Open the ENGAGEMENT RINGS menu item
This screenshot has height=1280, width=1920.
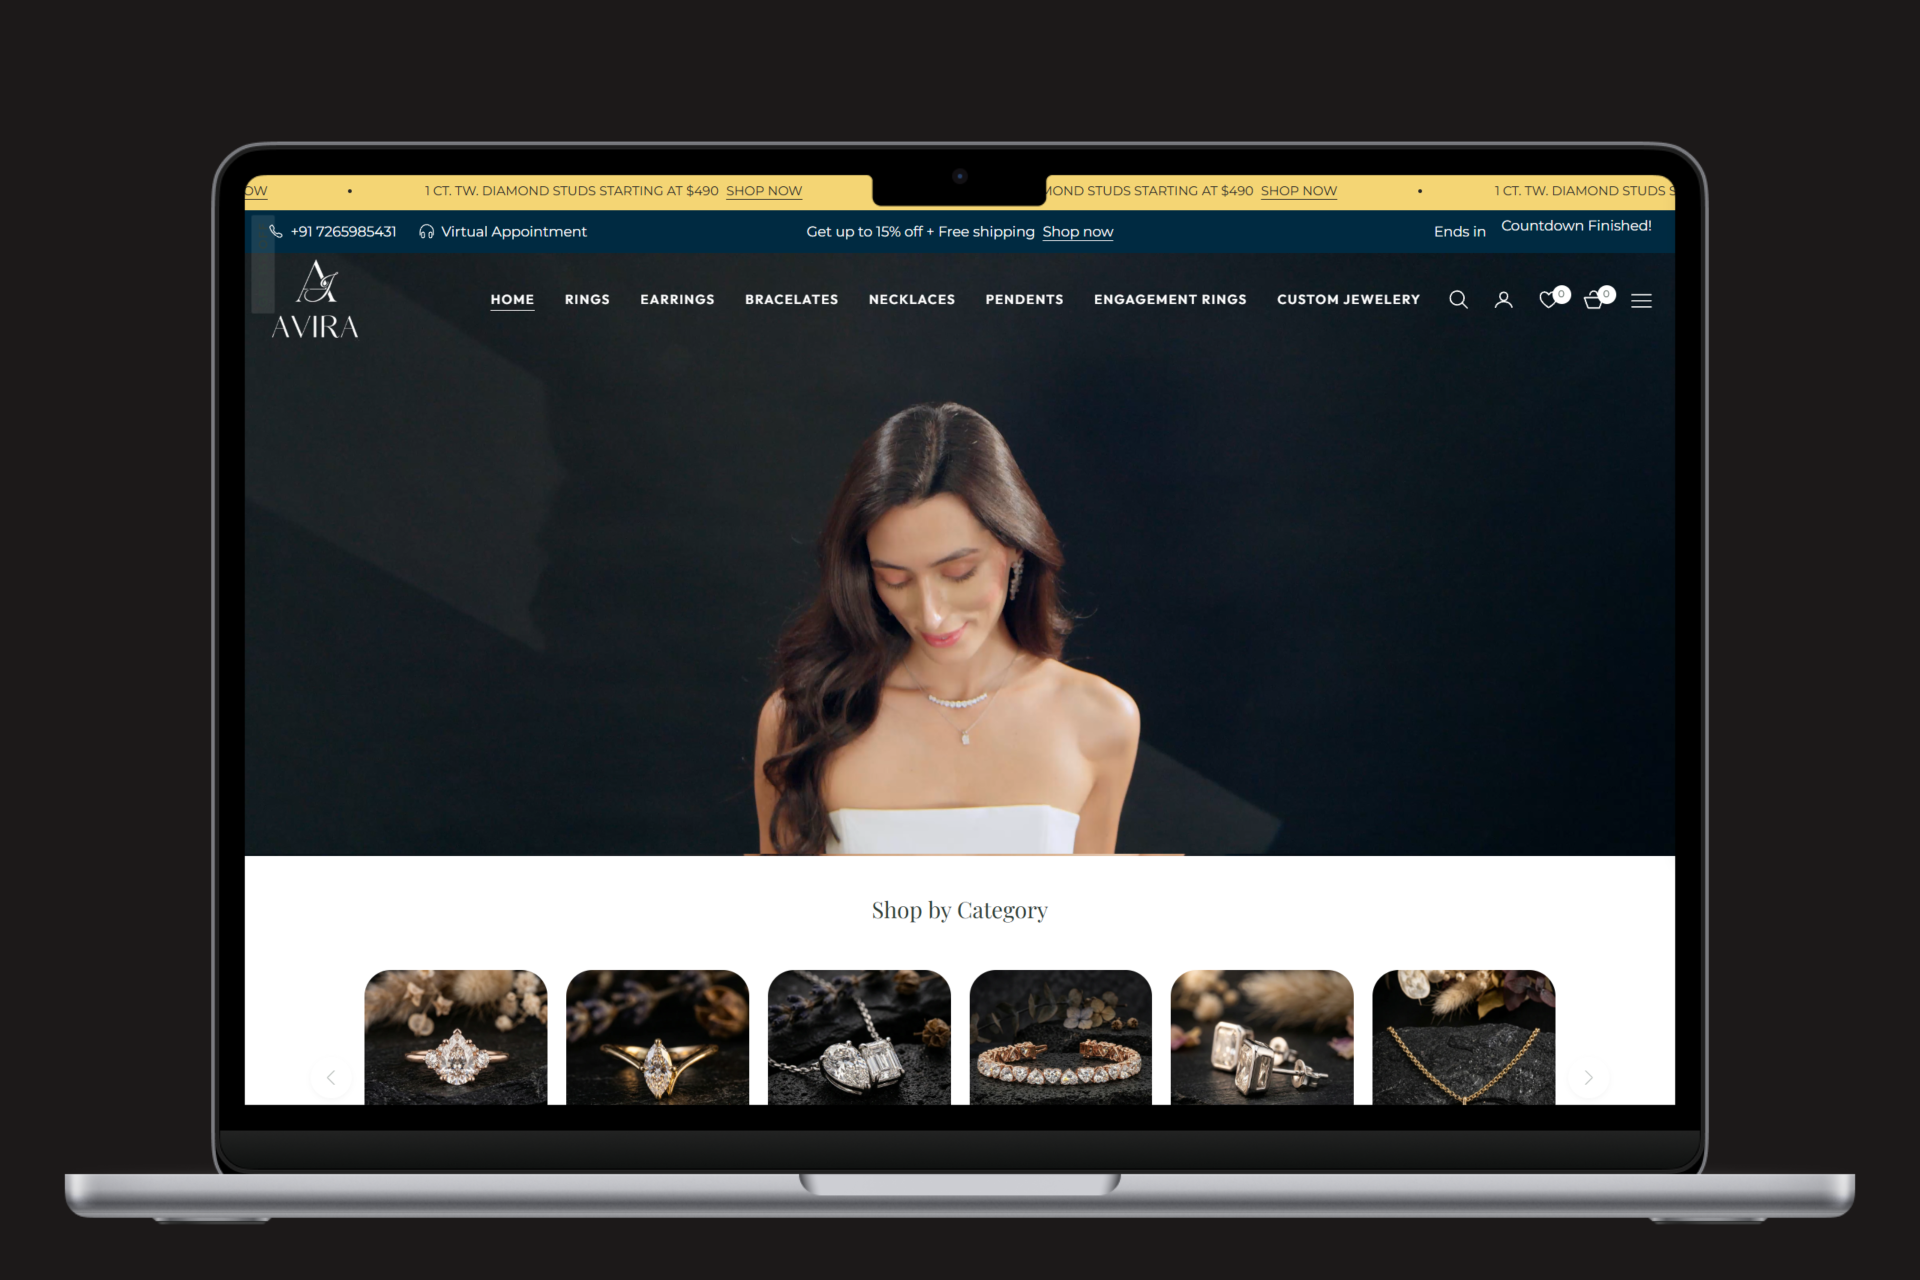point(1170,300)
